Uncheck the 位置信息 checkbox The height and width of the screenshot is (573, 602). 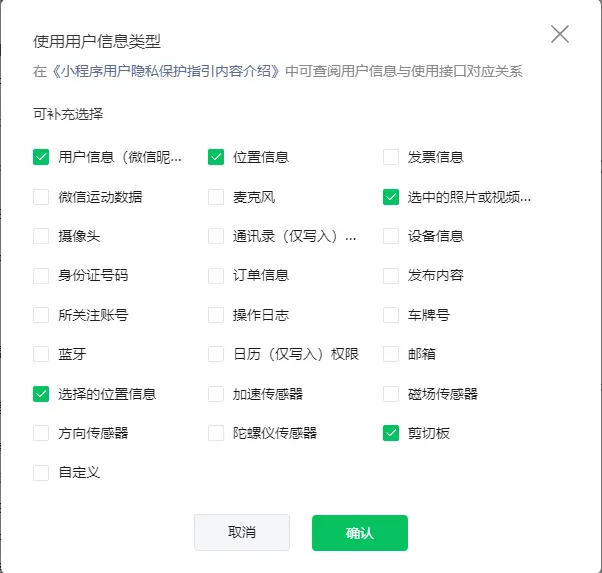point(216,157)
